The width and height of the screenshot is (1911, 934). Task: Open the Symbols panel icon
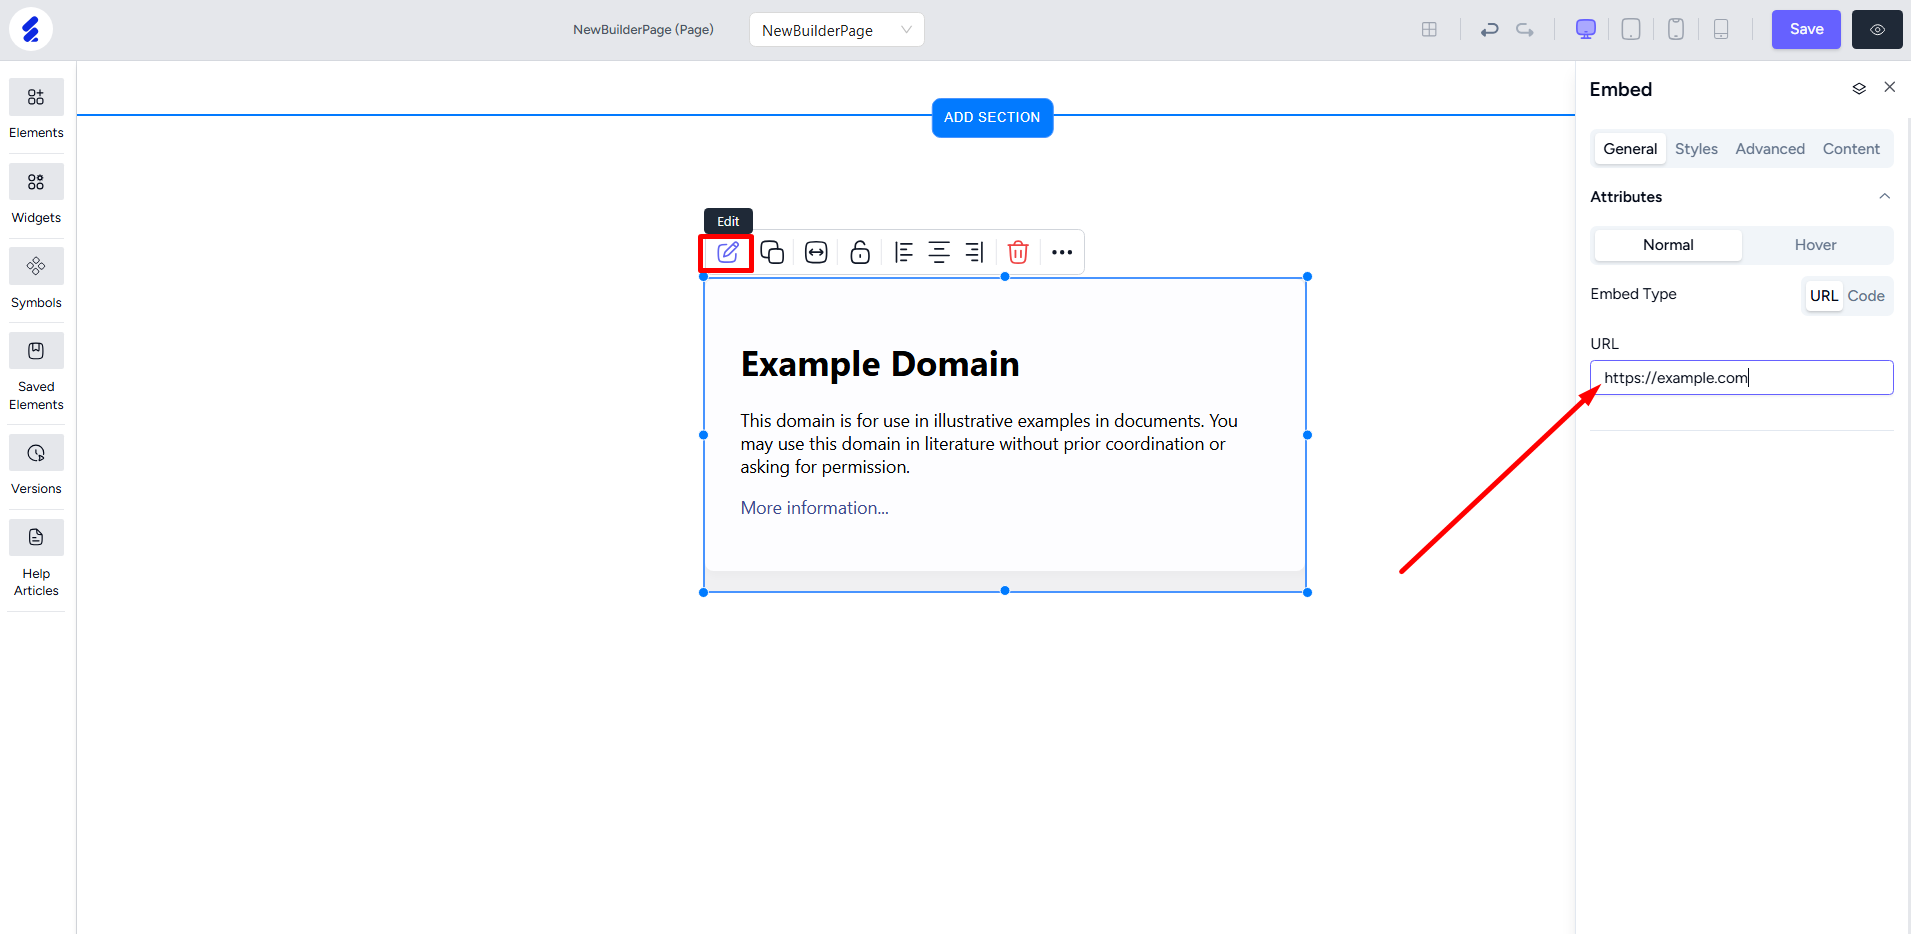36,266
